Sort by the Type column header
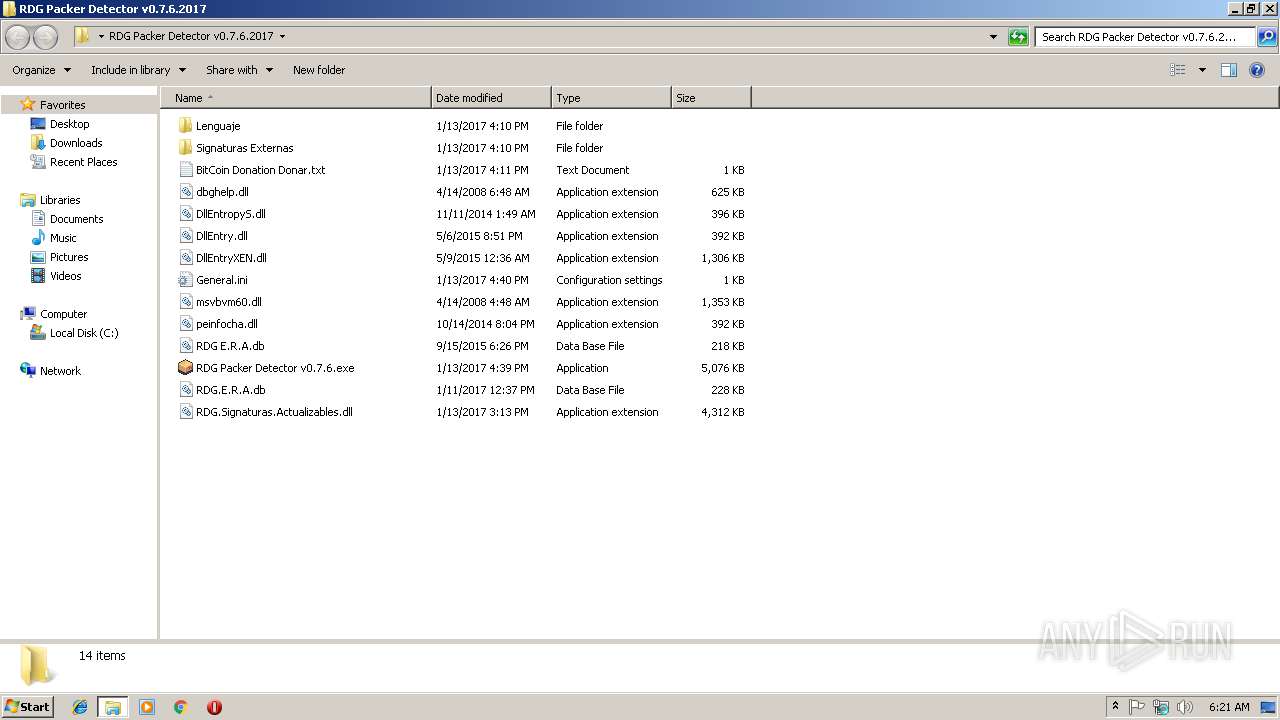 [x=611, y=98]
